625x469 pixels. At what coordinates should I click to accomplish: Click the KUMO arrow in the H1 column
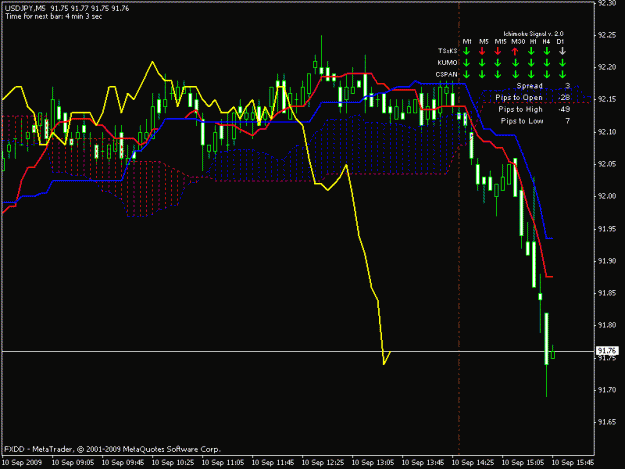531,63
